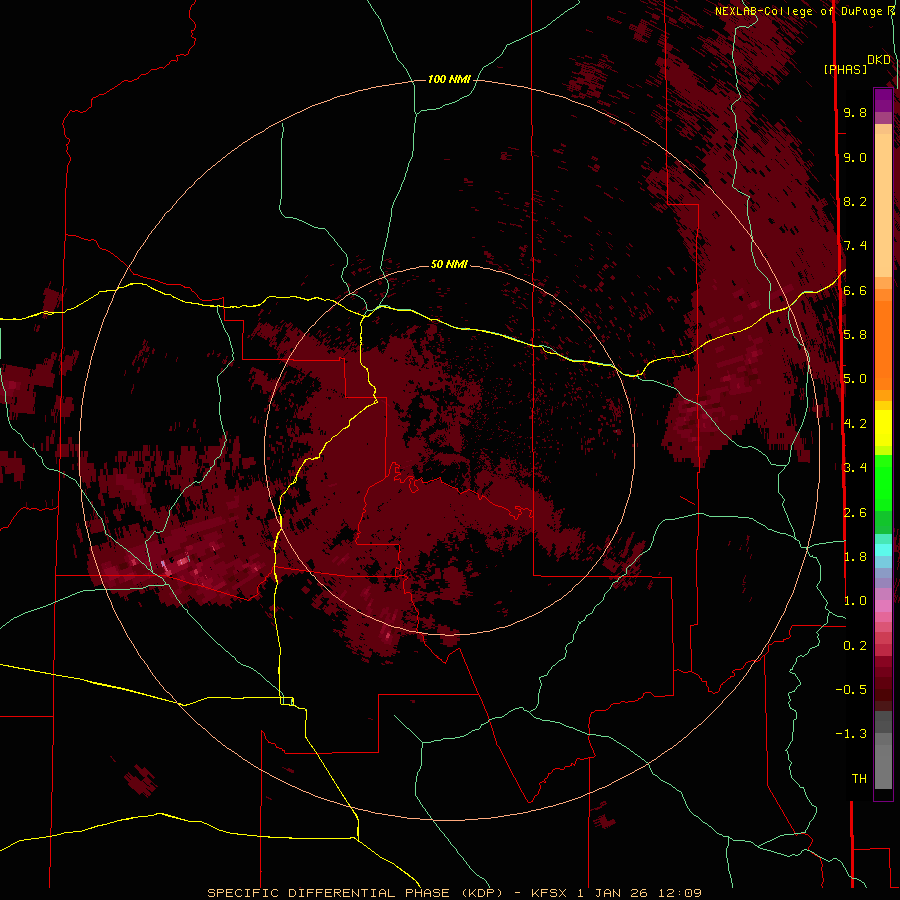This screenshot has width=900, height=900.
Task: Click the 0.2 scale label
Action: [x=855, y=646]
